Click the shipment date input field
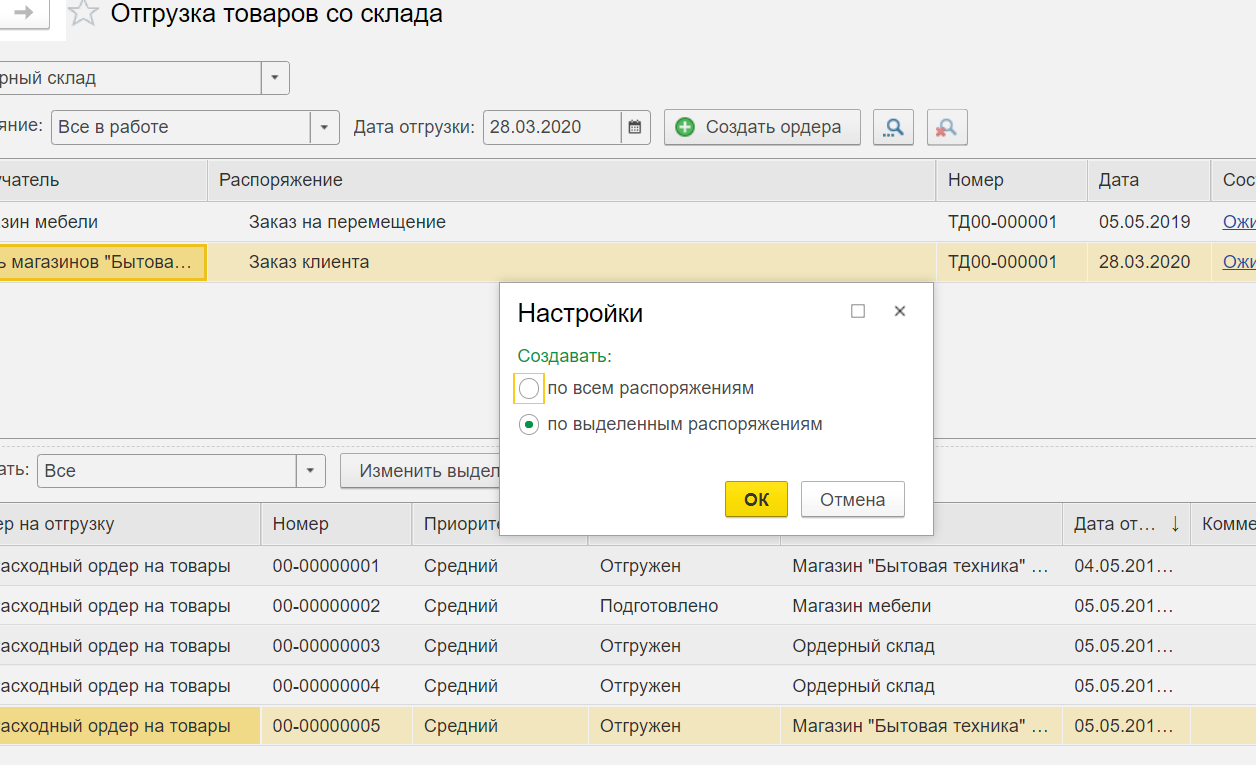Viewport: 1256px width, 765px height. [551, 127]
